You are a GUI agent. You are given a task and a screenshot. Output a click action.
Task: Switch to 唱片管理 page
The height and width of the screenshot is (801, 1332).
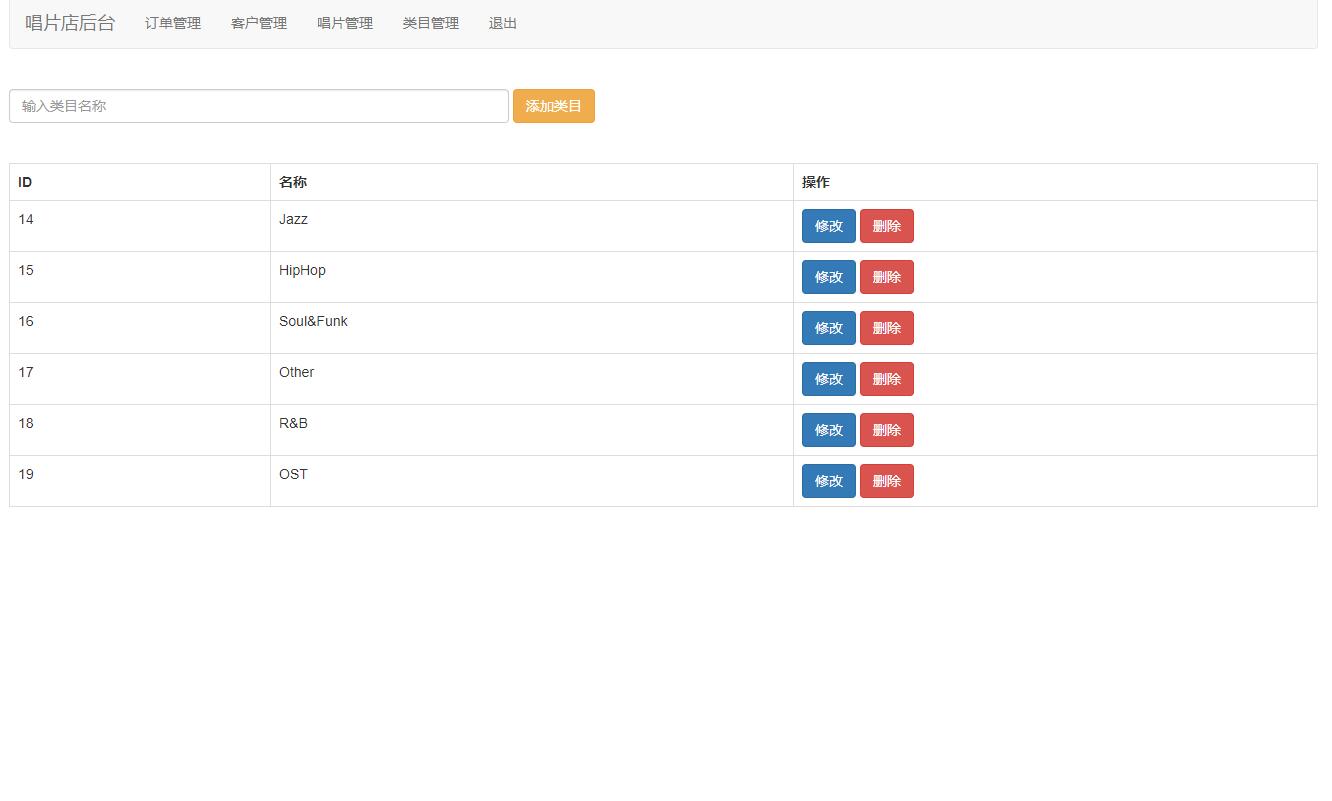pyautogui.click(x=344, y=23)
